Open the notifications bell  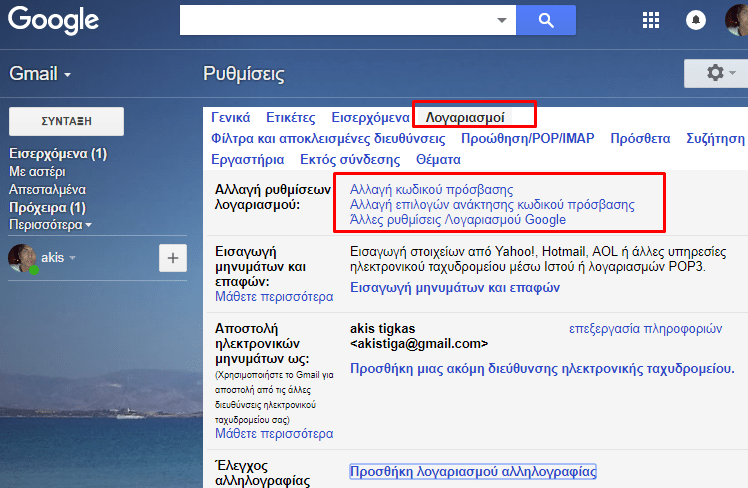pyautogui.click(x=696, y=20)
